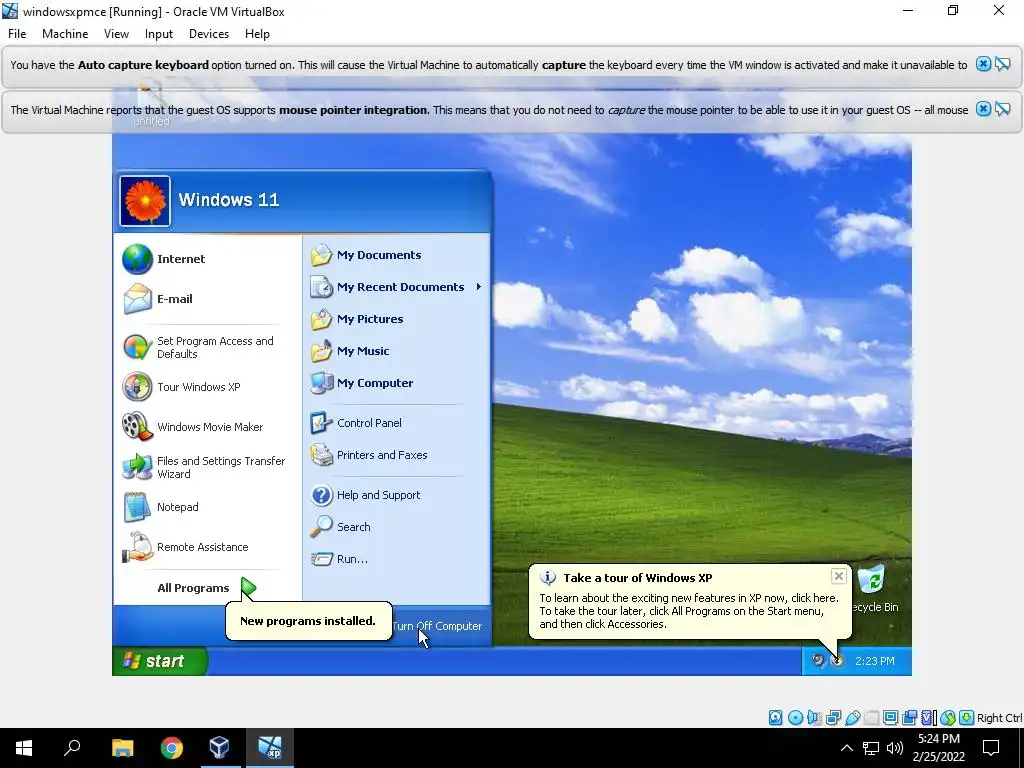Dismiss the mouse pointer integration notification
Viewport: 1024px width, 768px height.
click(983, 109)
